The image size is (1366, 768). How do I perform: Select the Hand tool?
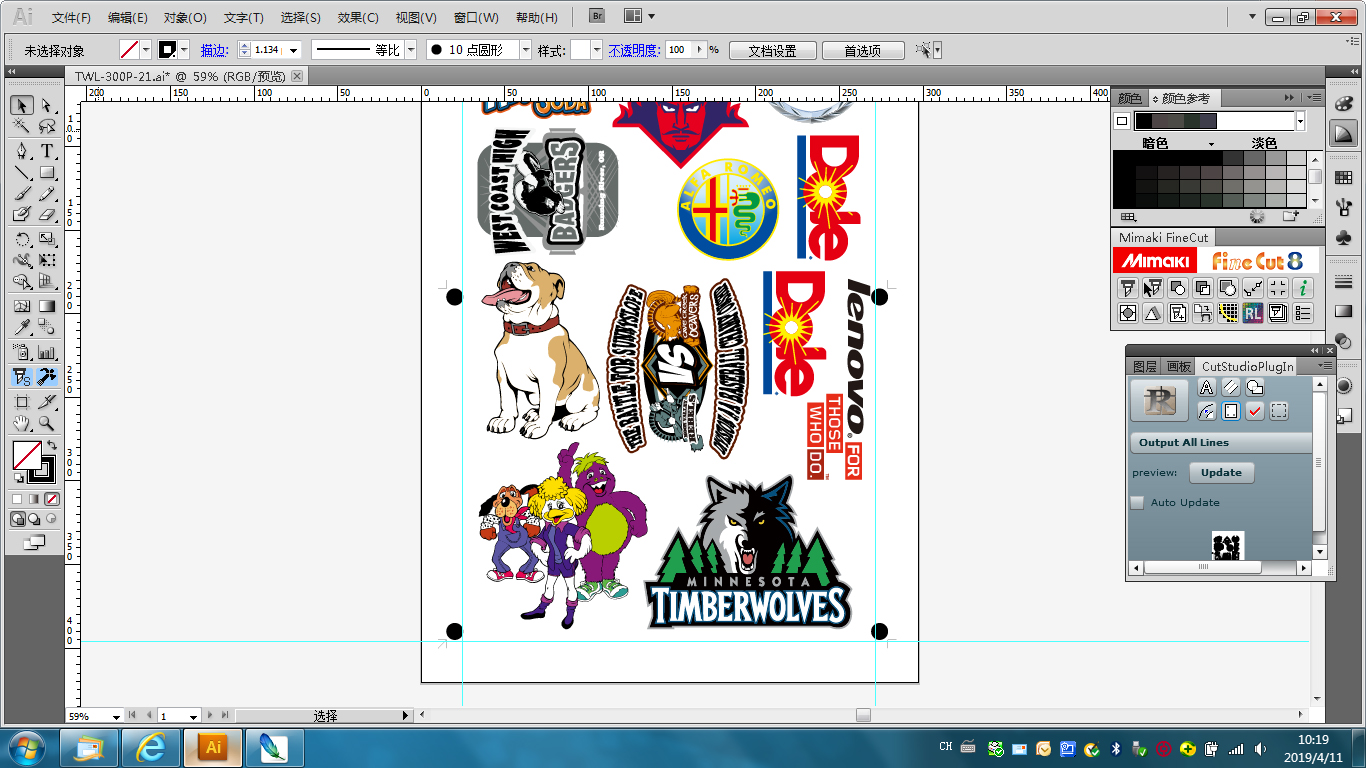tap(21, 424)
